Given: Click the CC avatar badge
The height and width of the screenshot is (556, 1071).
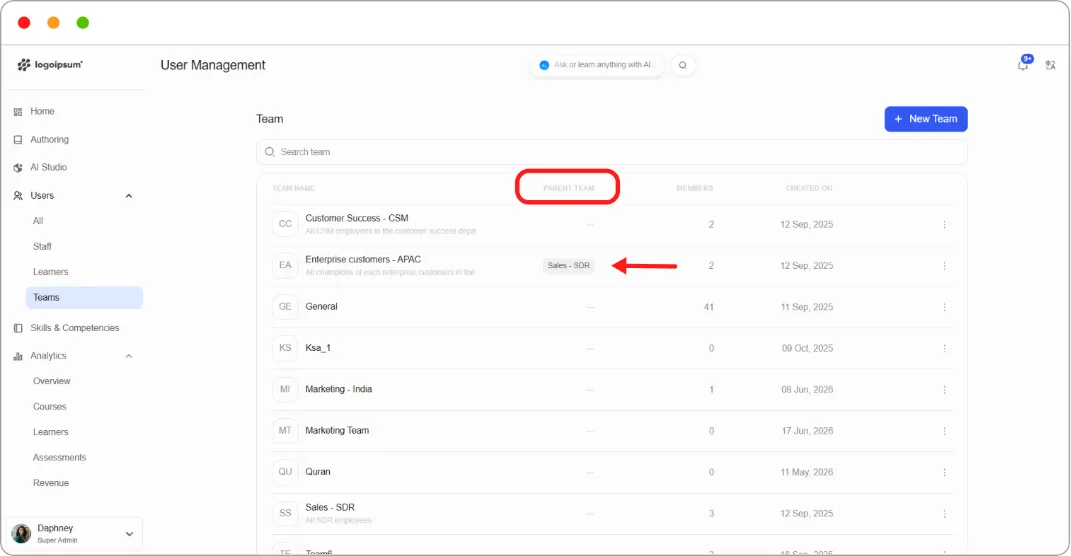Looking at the screenshot, I should point(285,224).
